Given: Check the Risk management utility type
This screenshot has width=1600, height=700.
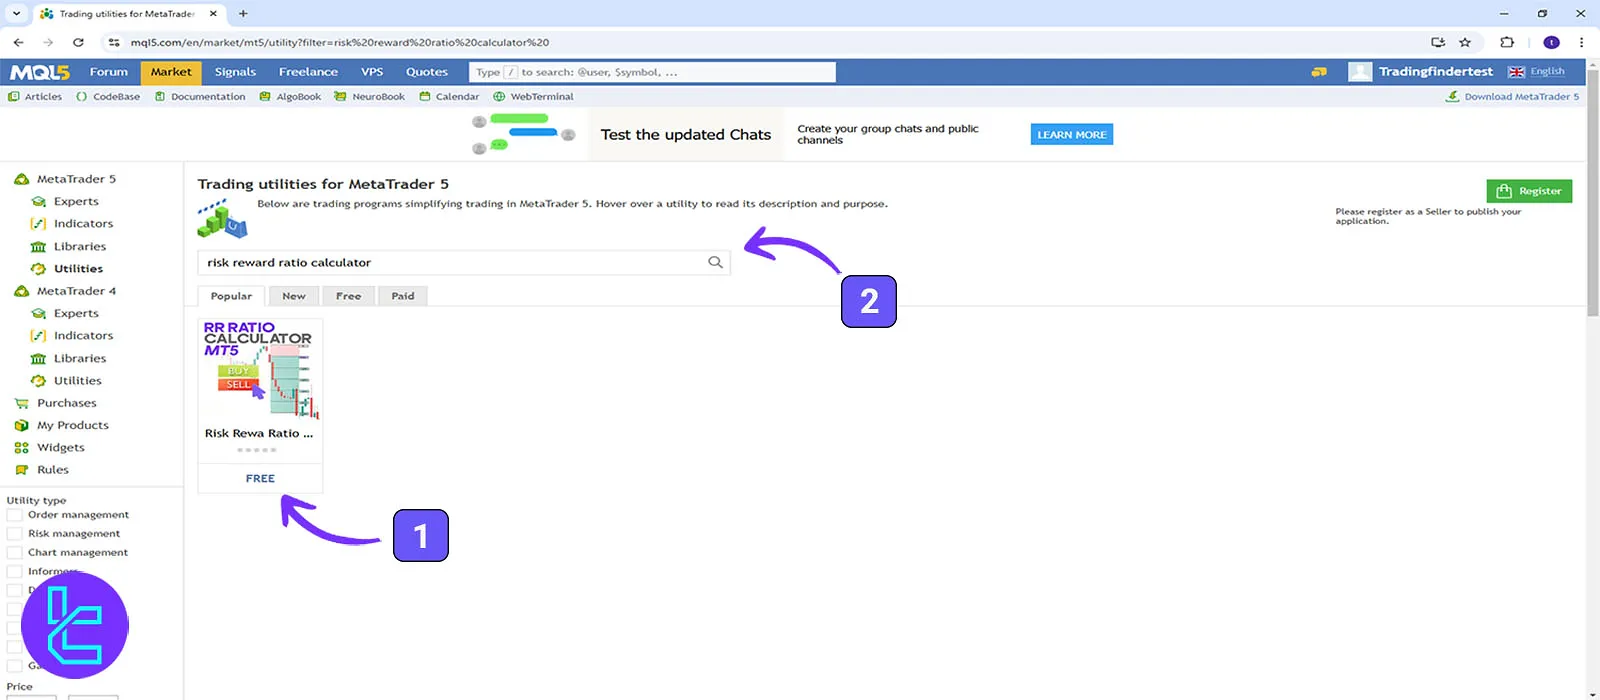Looking at the screenshot, I should tap(15, 534).
